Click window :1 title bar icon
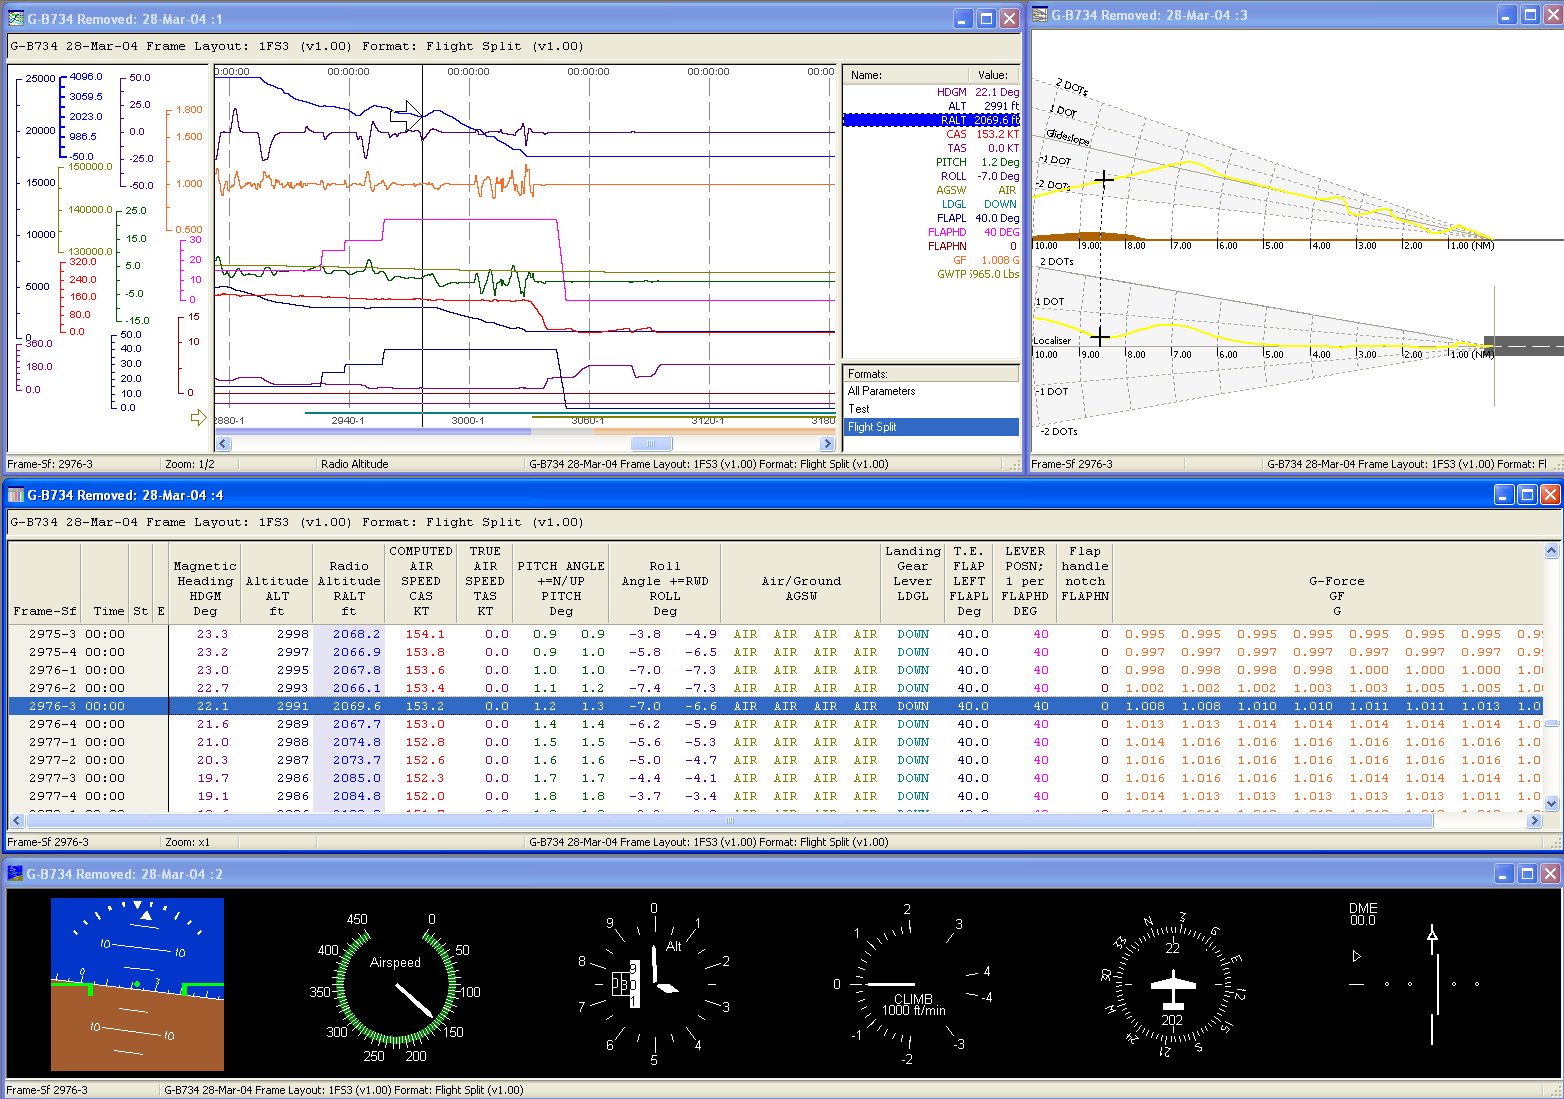1564x1099 pixels. pyautogui.click(x=15, y=18)
